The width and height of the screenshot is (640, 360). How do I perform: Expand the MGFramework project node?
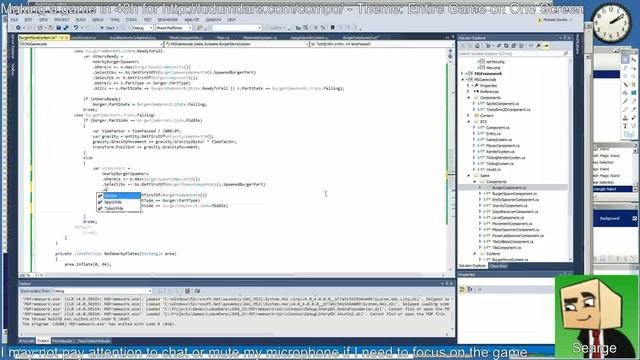[x=462, y=73]
